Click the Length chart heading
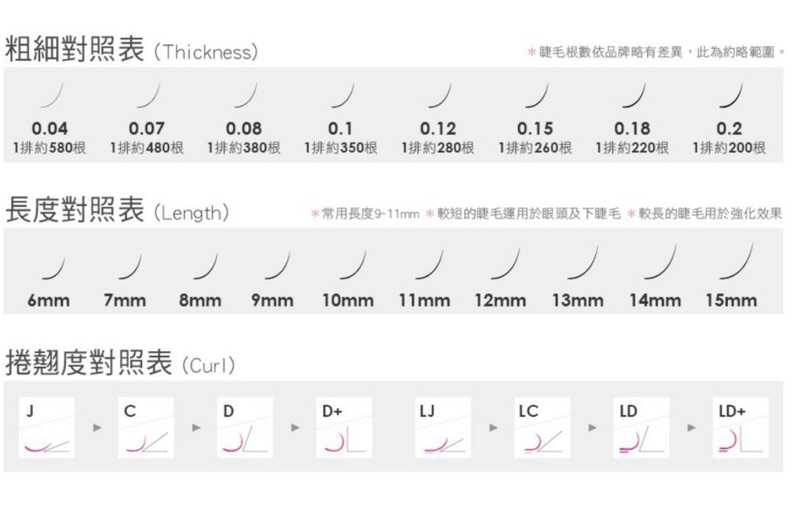793x511 pixels. tap(118, 213)
